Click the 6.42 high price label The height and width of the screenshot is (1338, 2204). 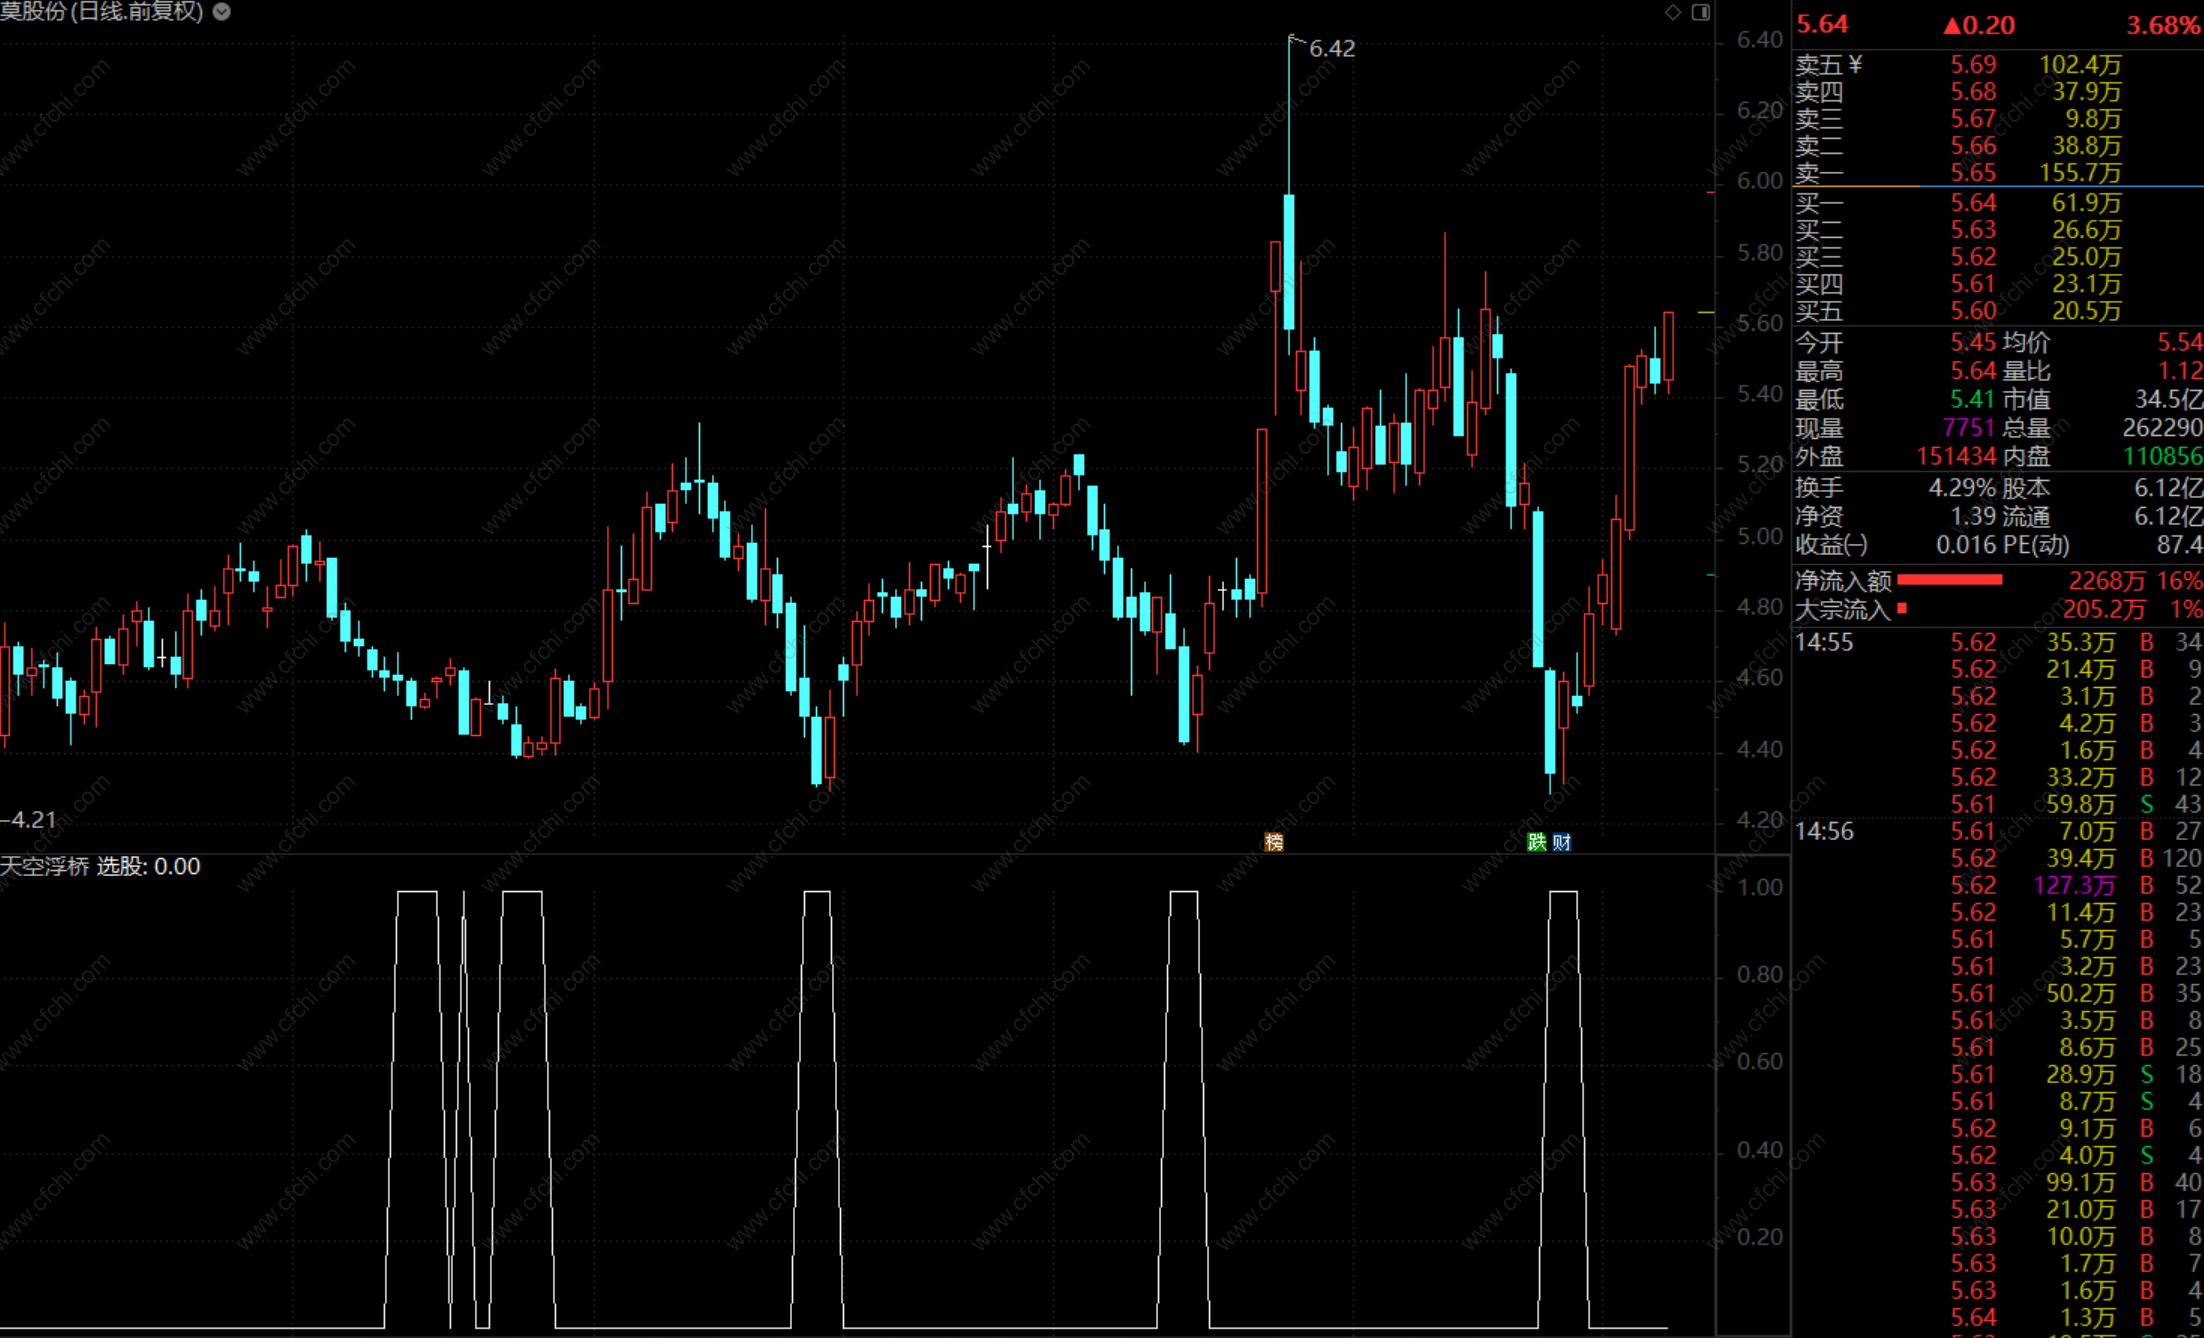pos(1331,48)
